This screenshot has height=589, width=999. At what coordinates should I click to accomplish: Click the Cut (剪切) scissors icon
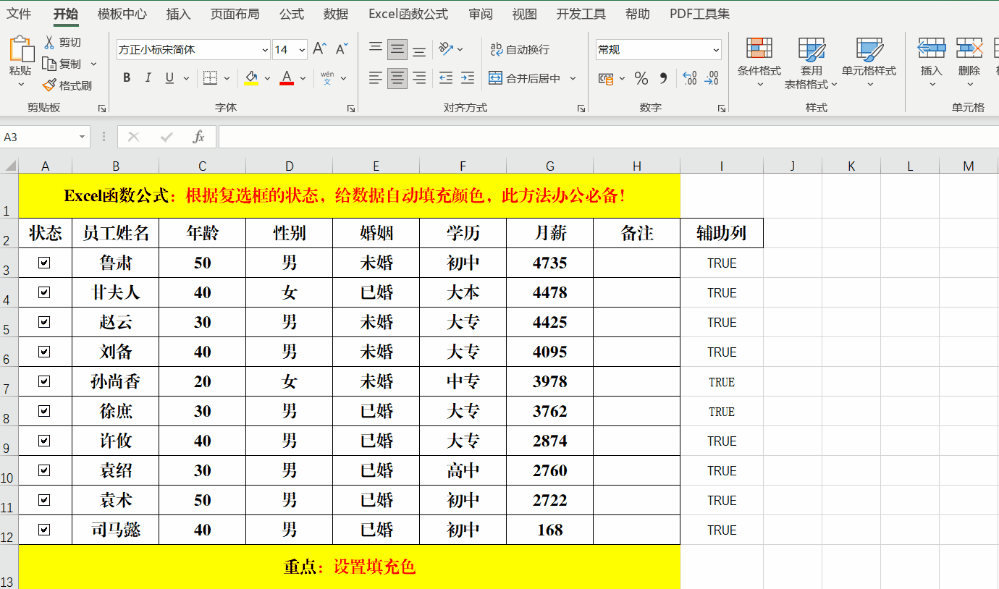click(49, 42)
